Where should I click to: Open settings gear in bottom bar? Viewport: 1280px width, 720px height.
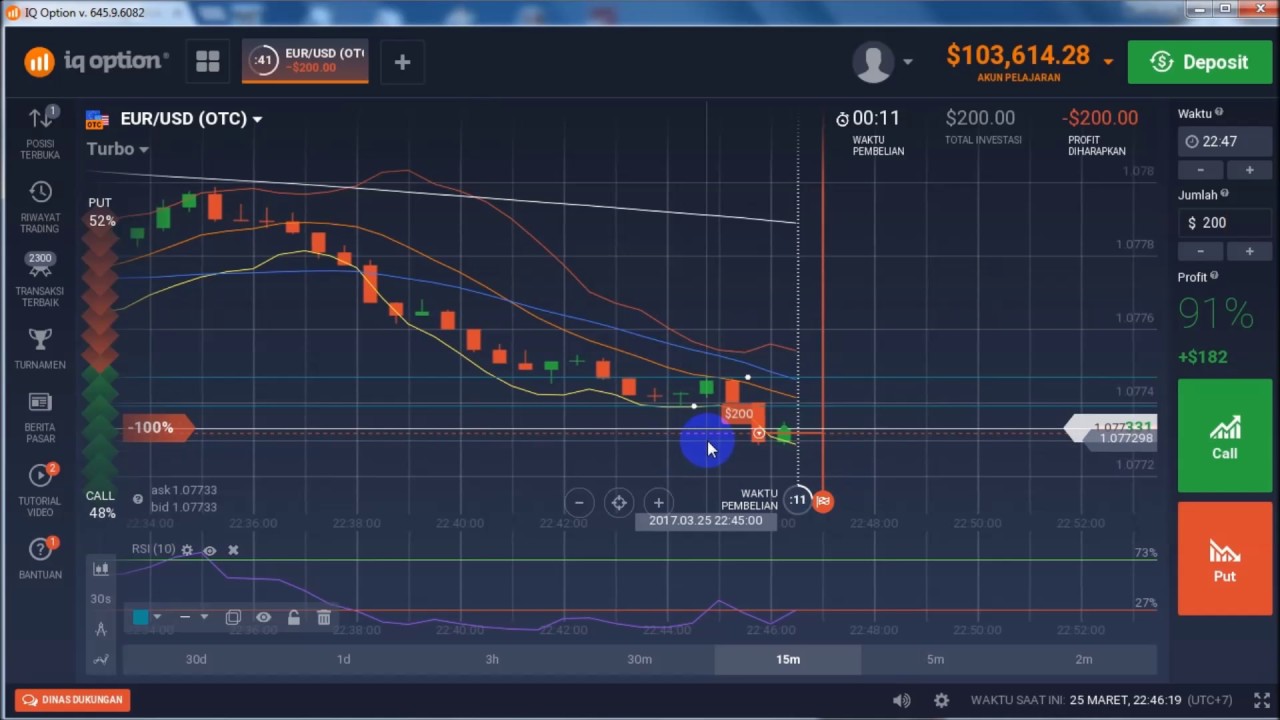941,700
